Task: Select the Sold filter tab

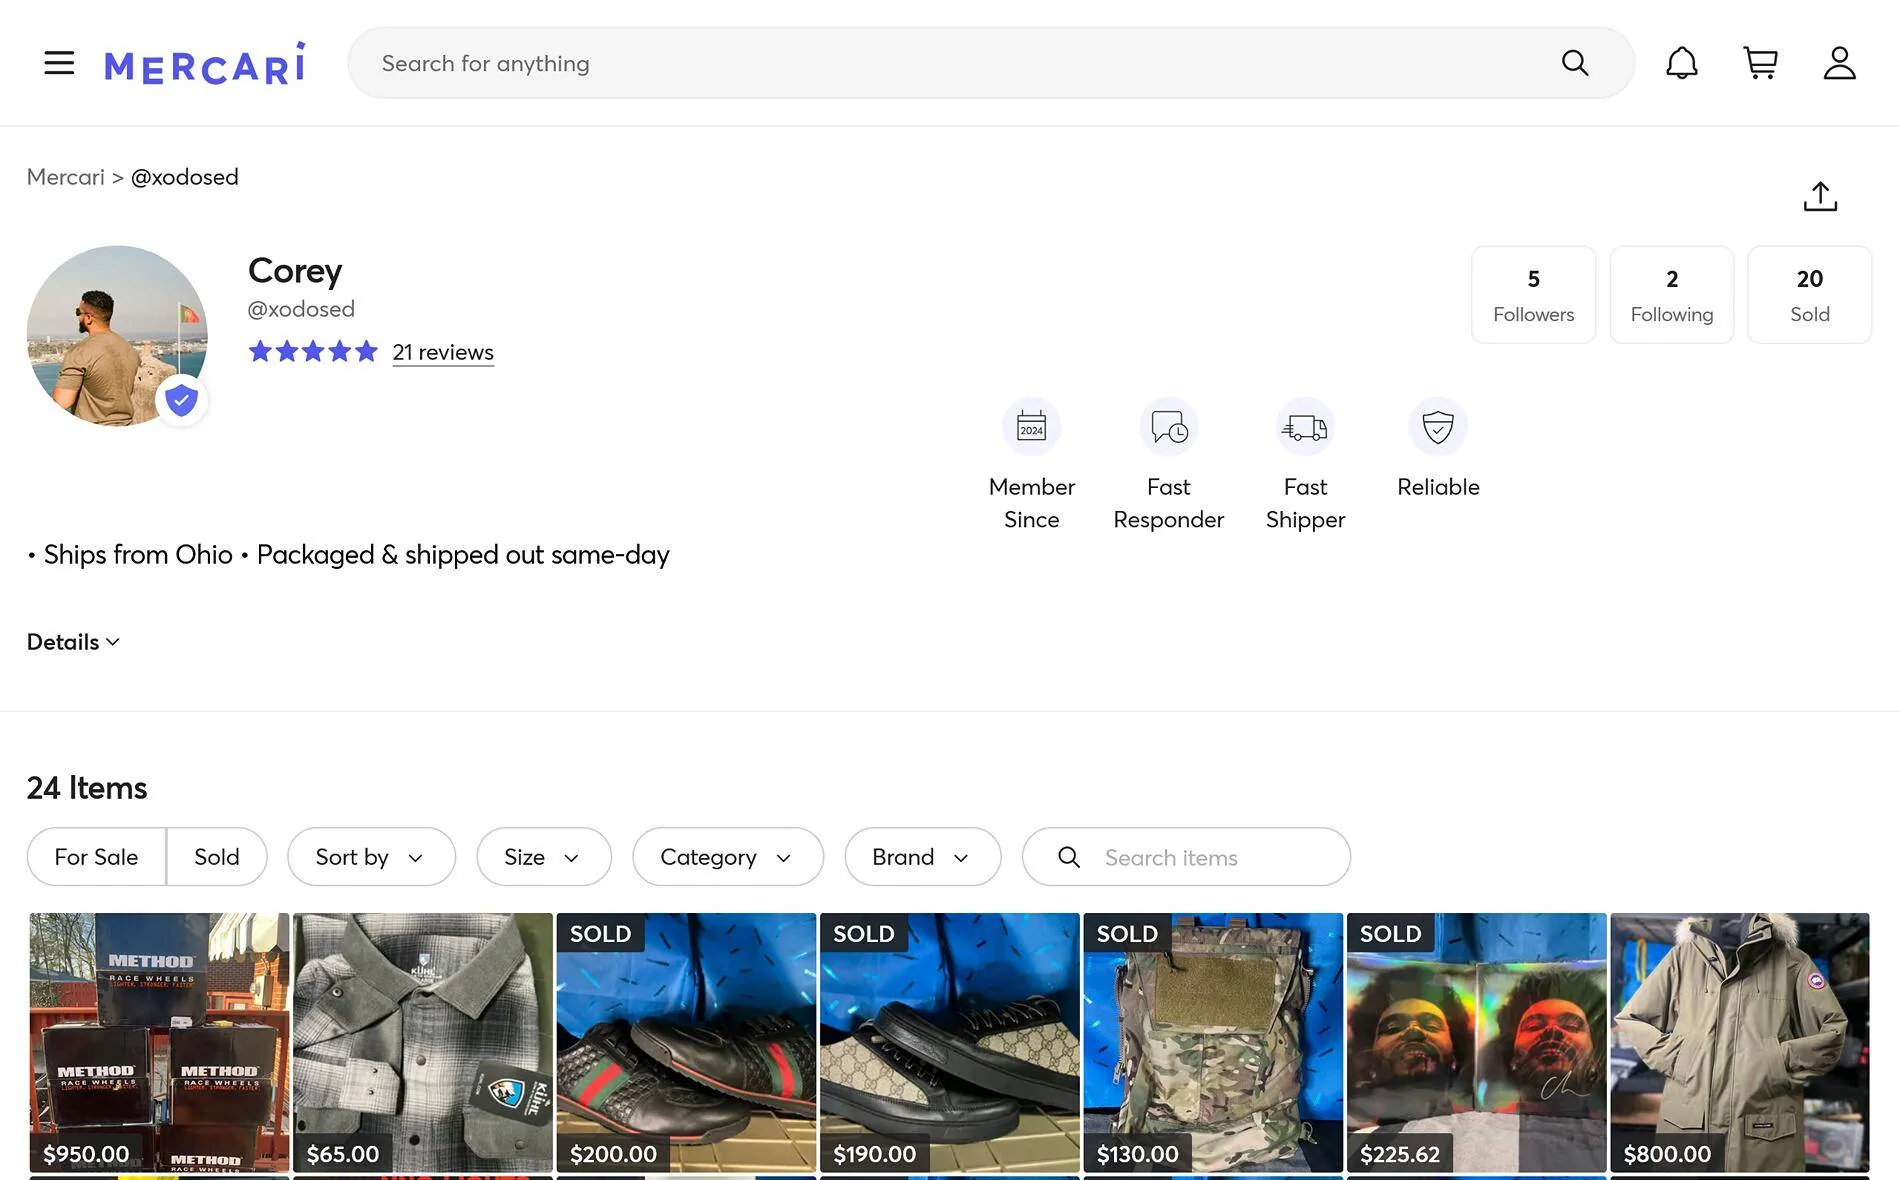Action: click(x=217, y=857)
